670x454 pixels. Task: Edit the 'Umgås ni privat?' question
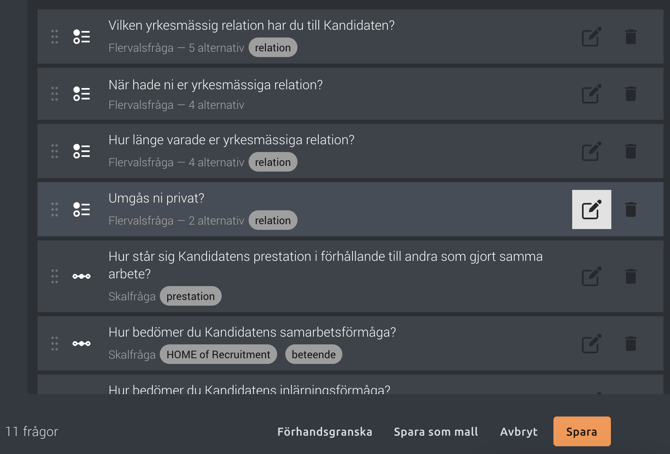click(591, 209)
